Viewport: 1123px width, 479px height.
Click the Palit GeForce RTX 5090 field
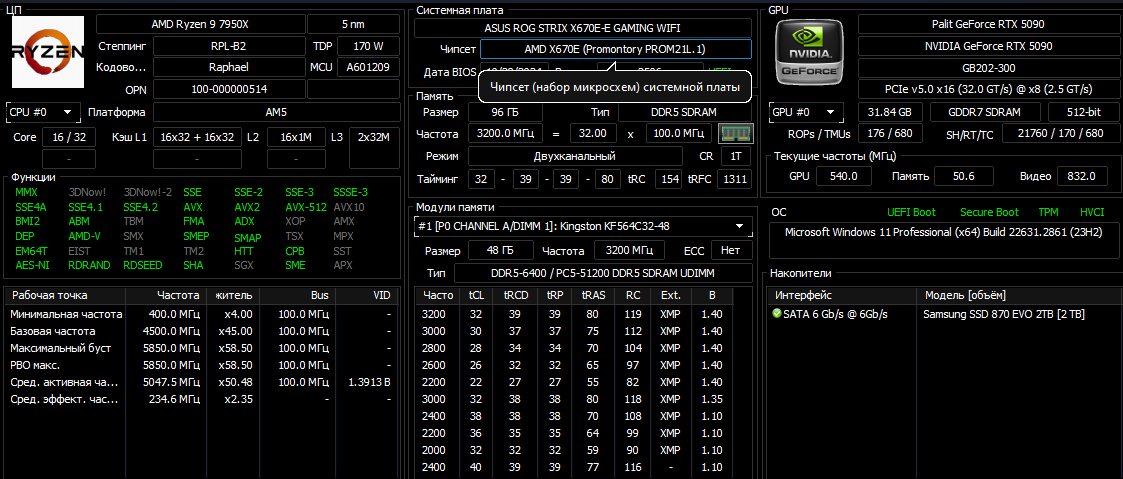(x=988, y=24)
